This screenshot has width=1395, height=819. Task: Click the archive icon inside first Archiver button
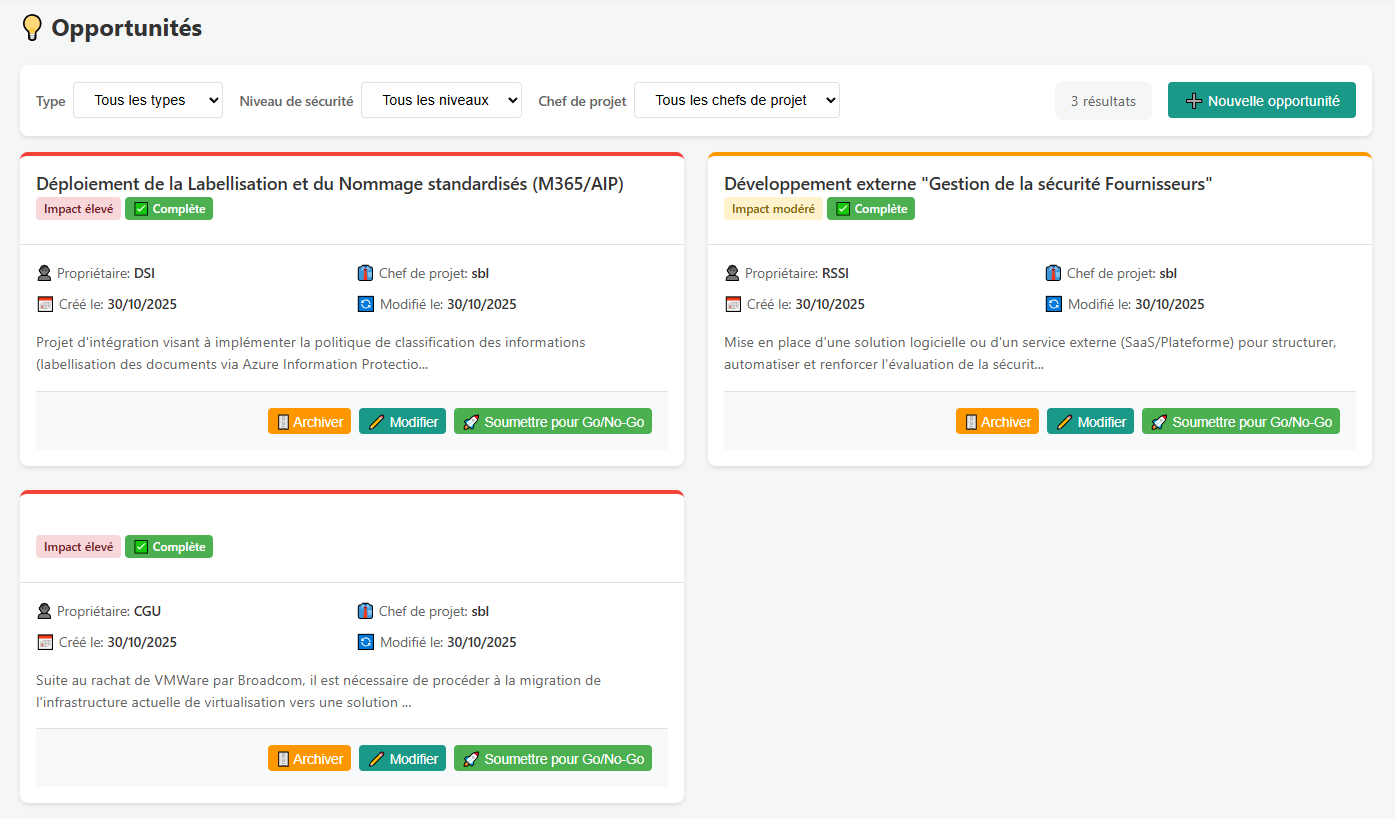coord(282,421)
